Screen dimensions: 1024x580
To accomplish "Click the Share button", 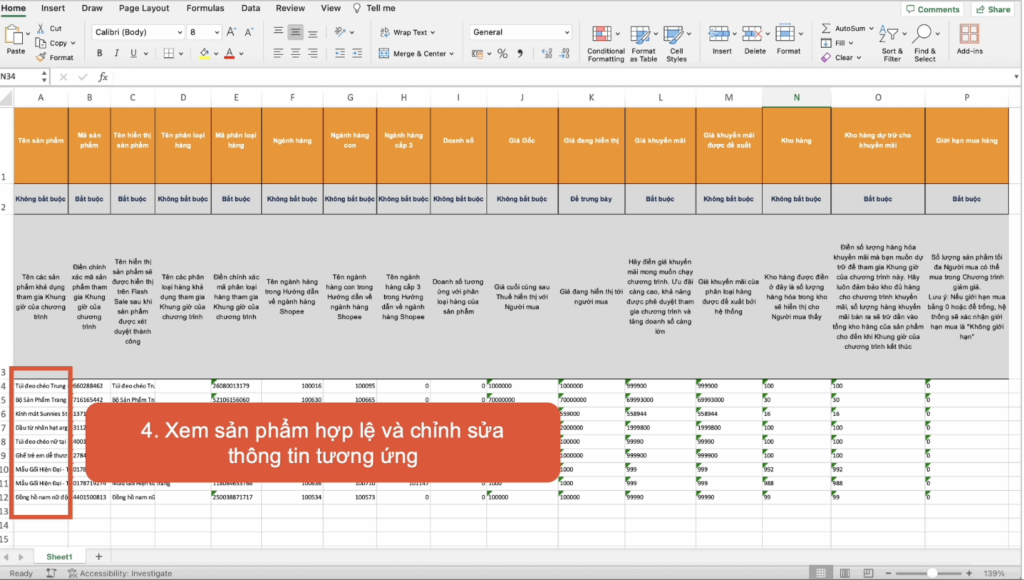I will coord(993,9).
